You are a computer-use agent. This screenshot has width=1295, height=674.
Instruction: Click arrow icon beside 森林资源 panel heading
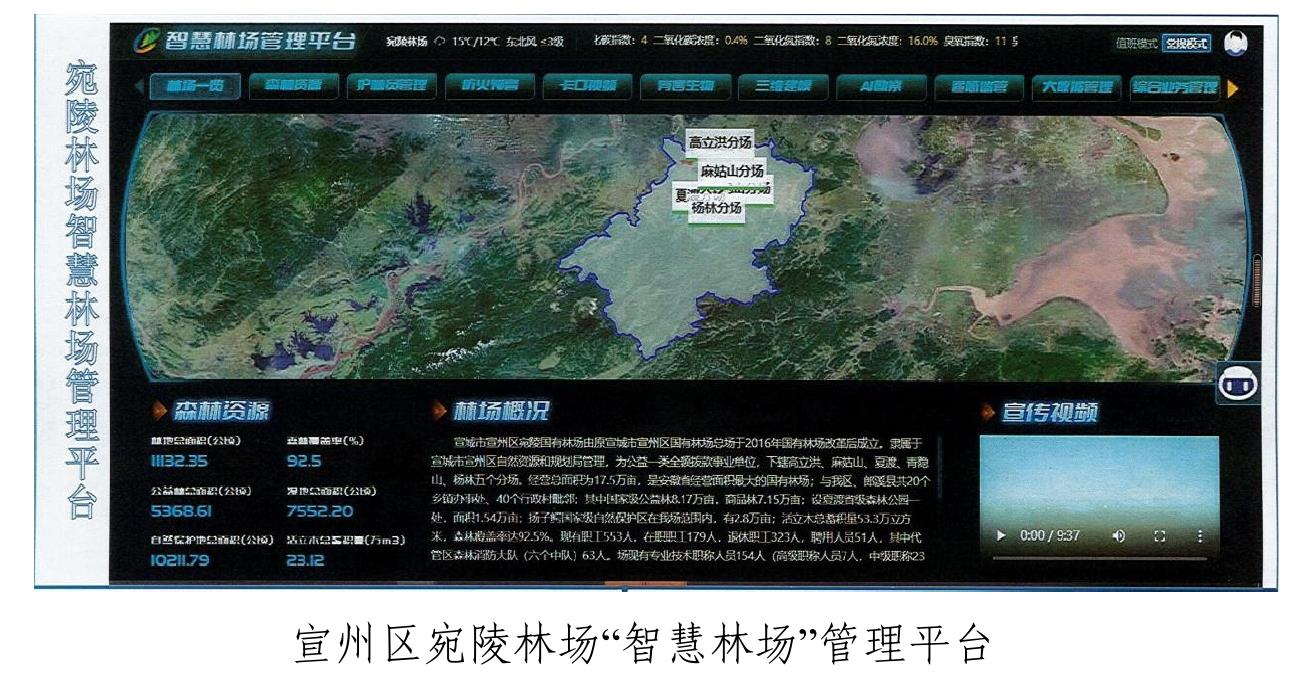pyautogui.click(x=159, y=410)
